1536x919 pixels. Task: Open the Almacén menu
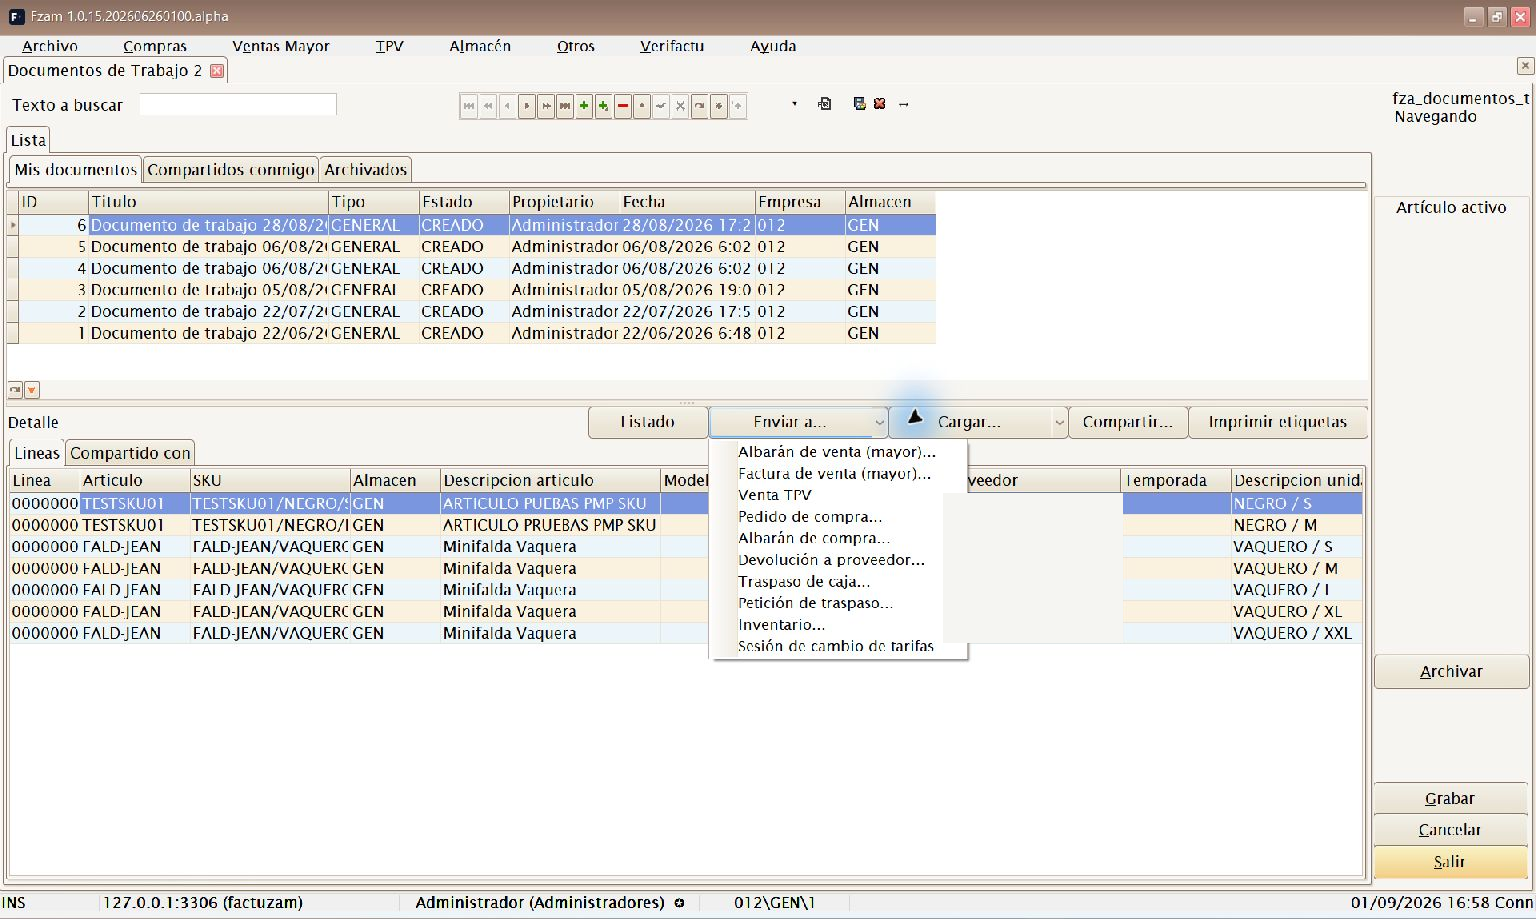click(x=480, y=46)
